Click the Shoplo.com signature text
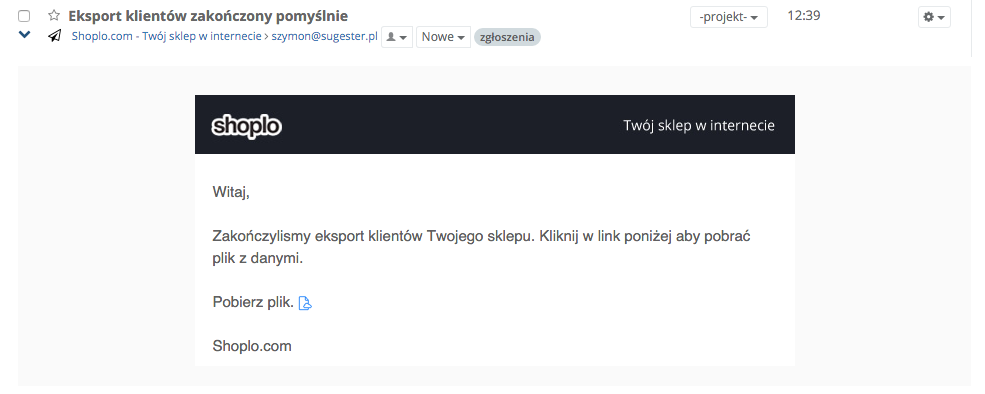The width and height of the screenshot is (985, 394). click(252, 346)
